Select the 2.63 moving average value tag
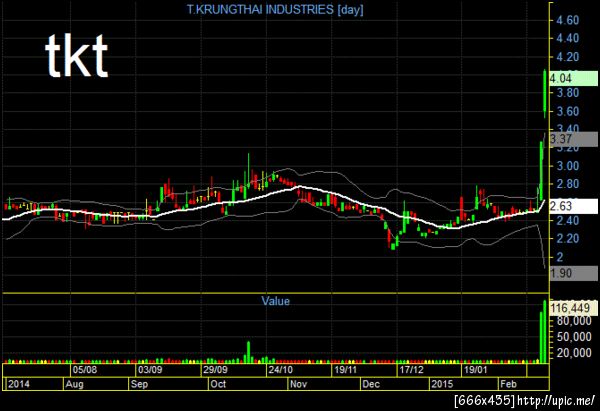 (573, 206)
